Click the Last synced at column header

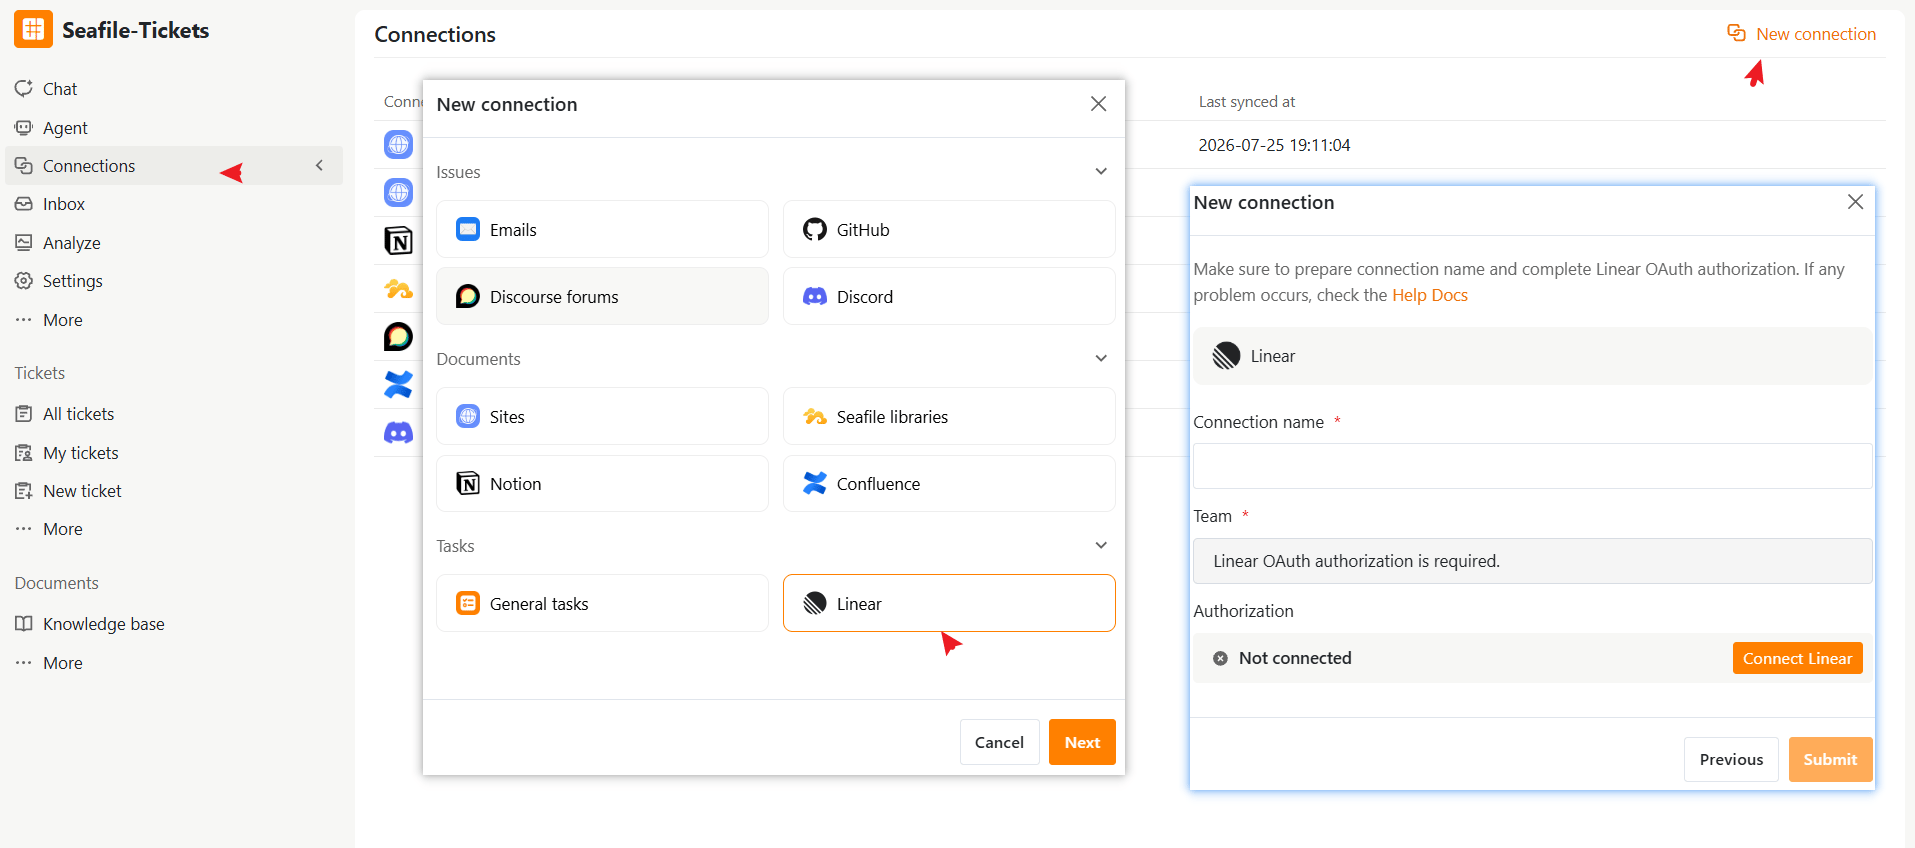1246,102
